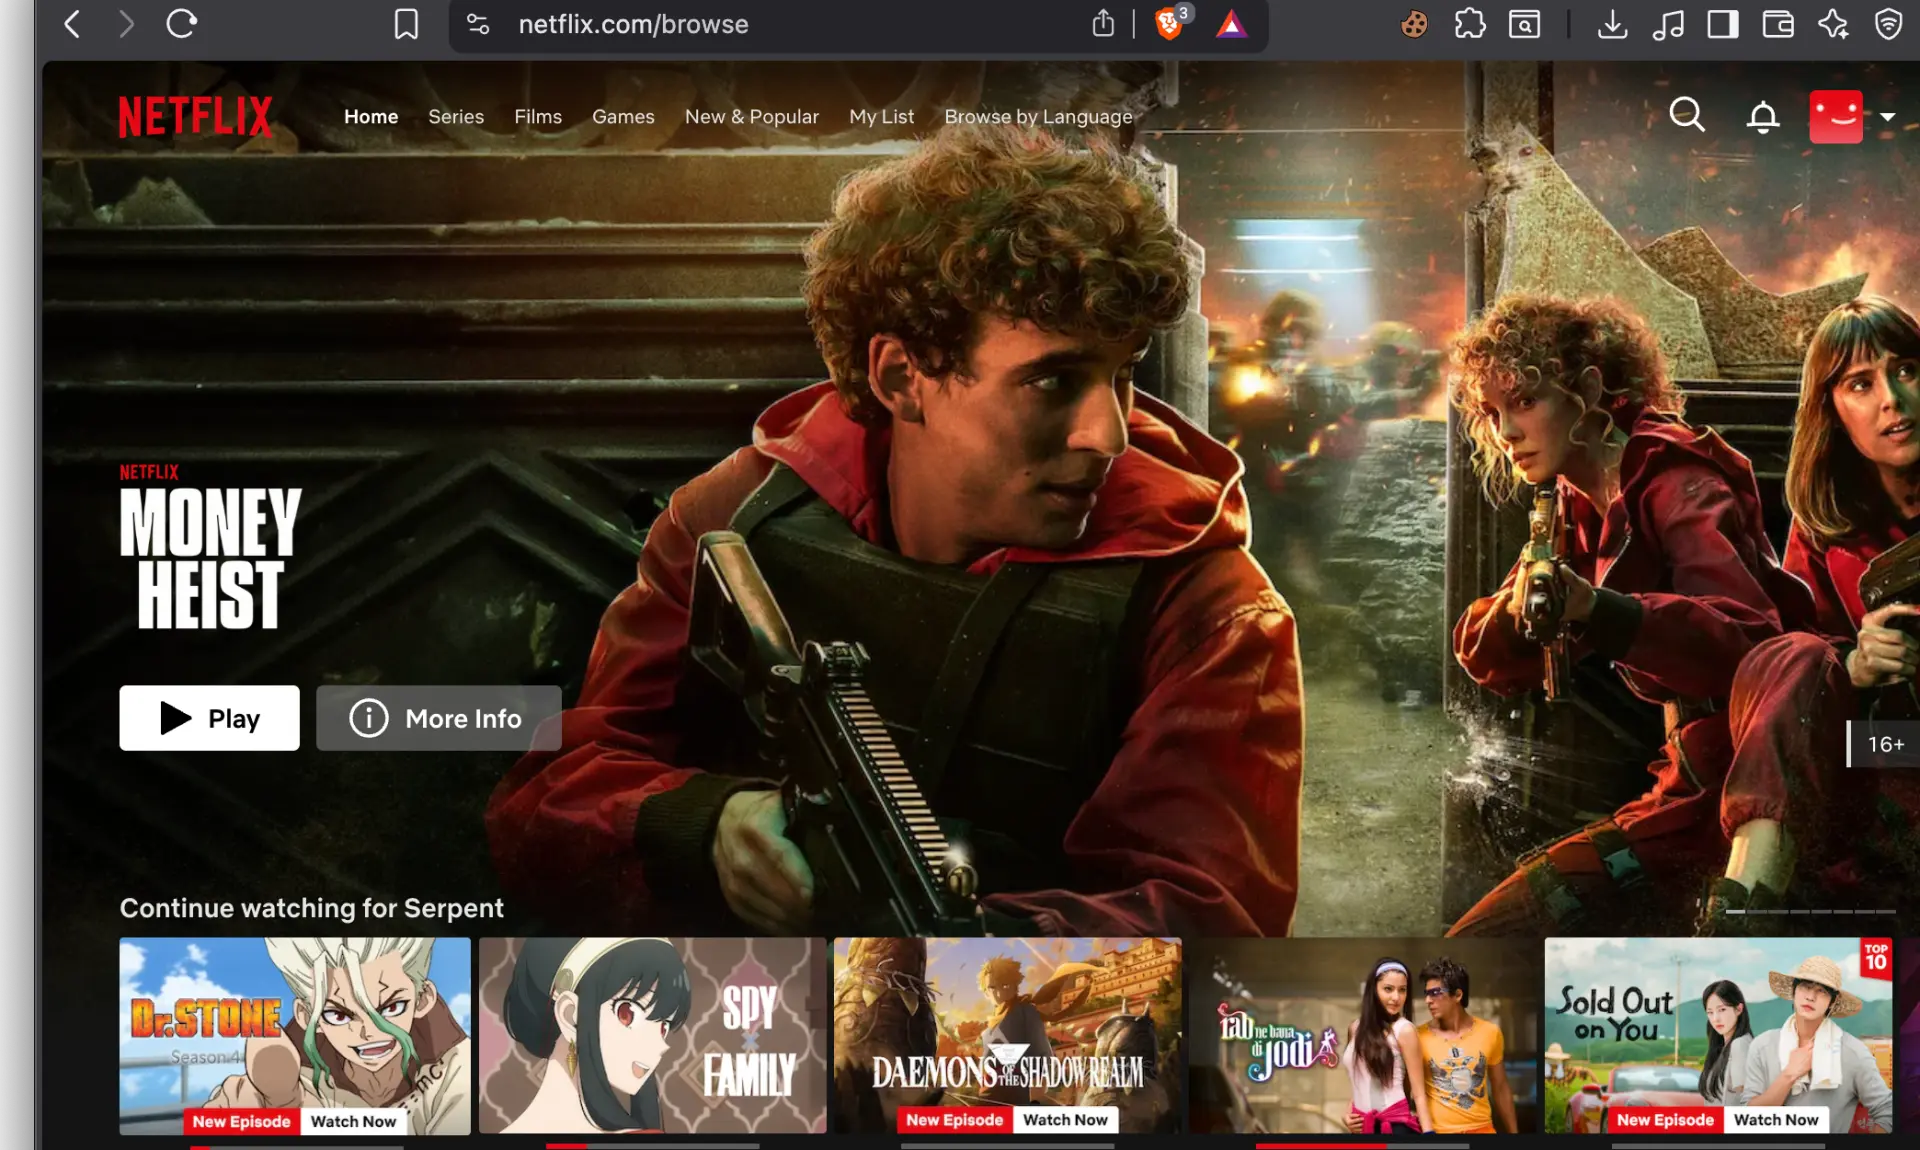The width and height of the screenshot is (1920, 1150).
Task: Open the Spy x Family thumbnail
Action: coord(653,1035)
